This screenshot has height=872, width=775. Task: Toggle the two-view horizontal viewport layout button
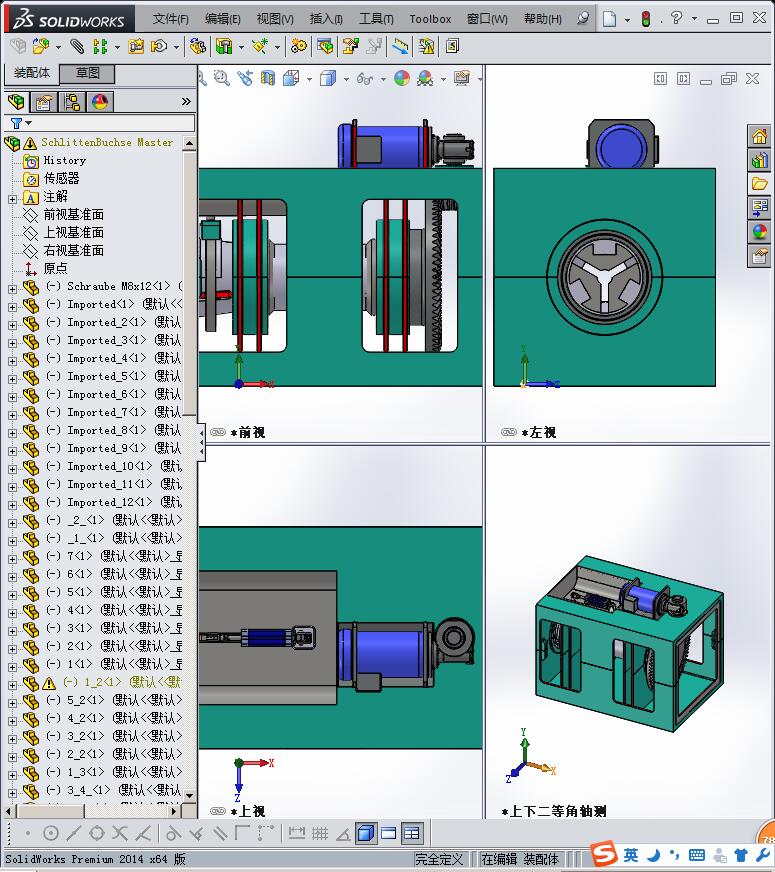pos(389,833)
